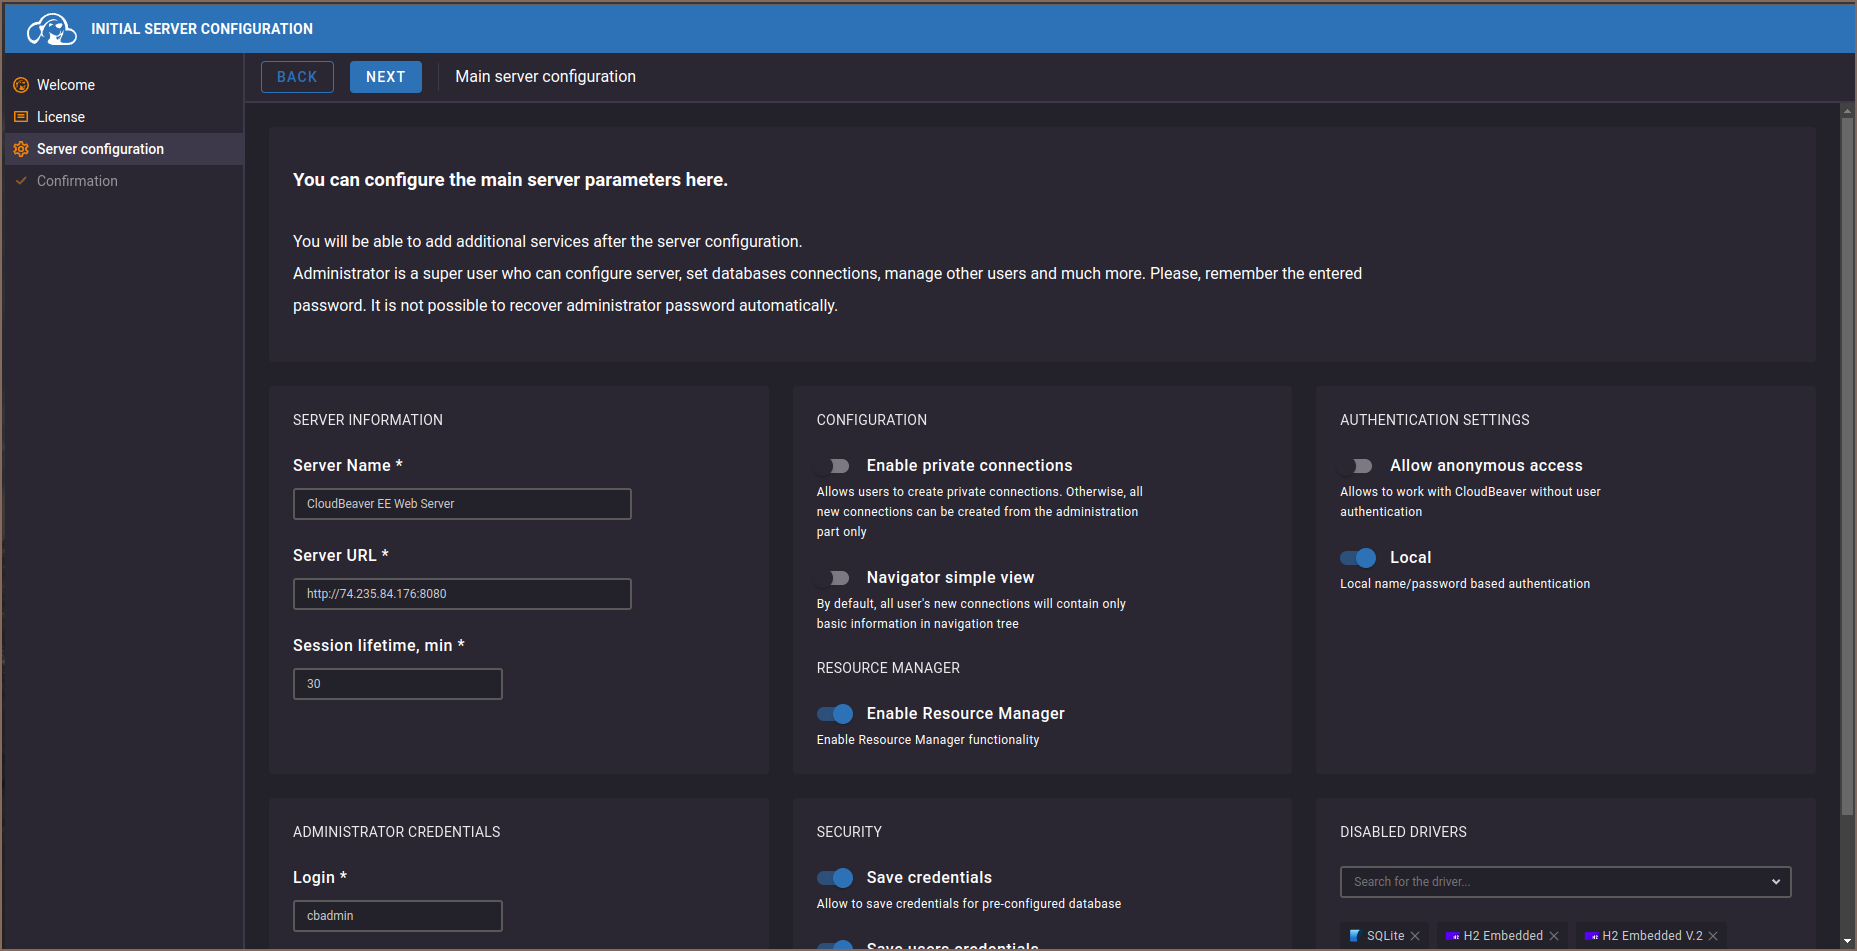Remove SQLite from disabled drivers
The image size is (1857, 951).
(x=1415, y=936)
